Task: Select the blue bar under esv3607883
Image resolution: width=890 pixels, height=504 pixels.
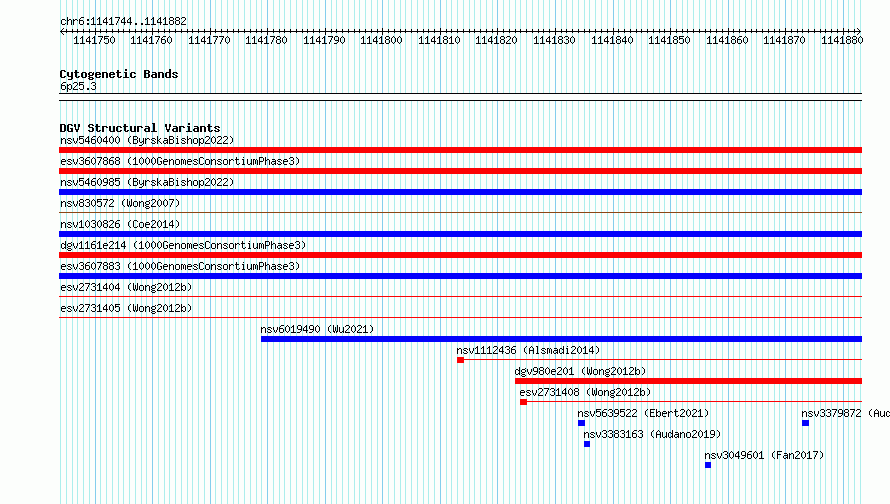Action: (x=460, y=276)
